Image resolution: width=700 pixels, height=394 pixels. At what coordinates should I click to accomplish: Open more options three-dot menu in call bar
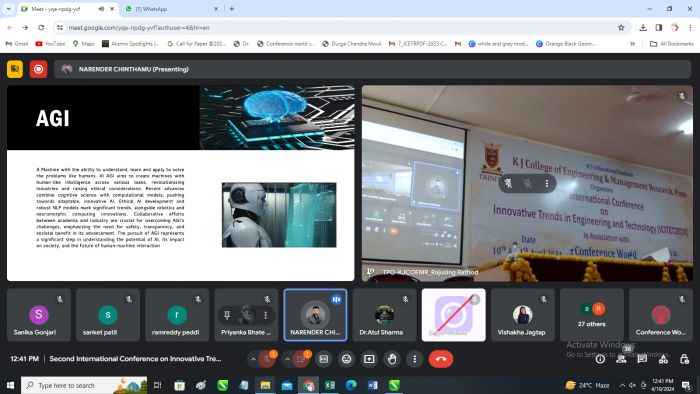(x=415, y=359)
